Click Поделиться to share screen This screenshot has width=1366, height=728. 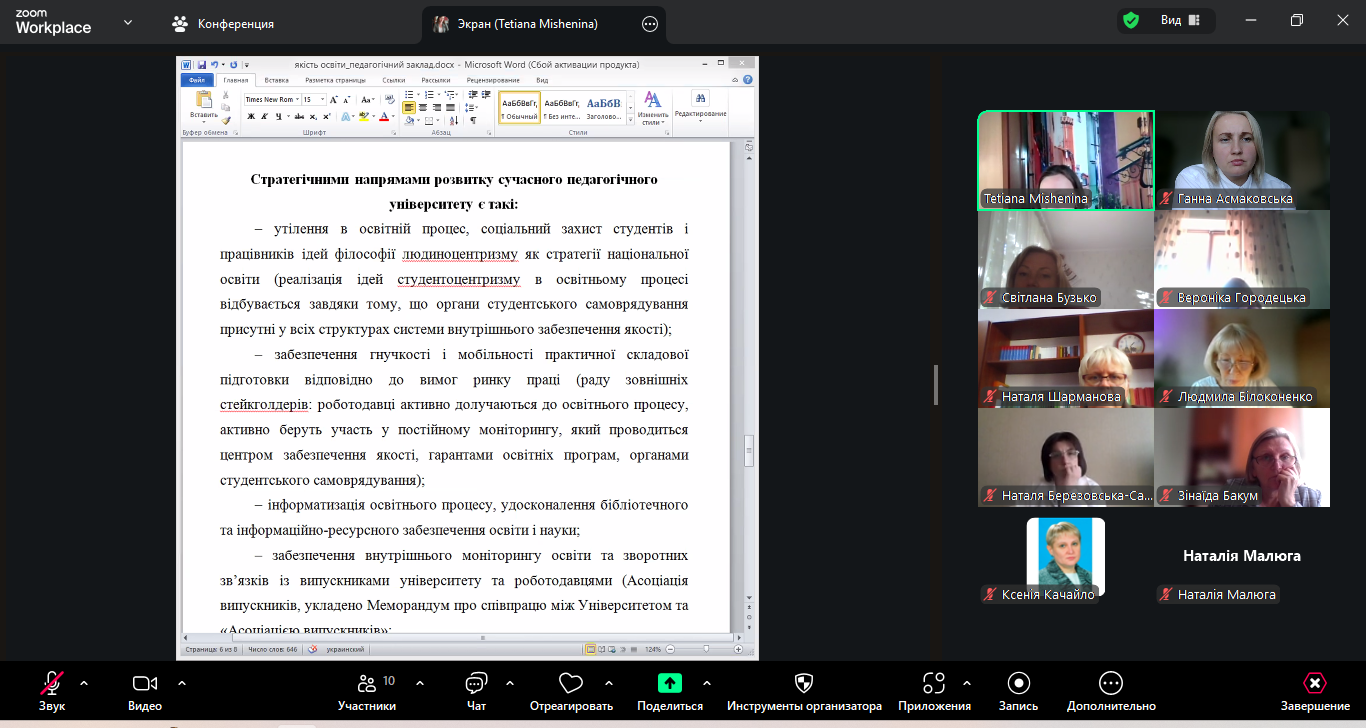[668, 690]
